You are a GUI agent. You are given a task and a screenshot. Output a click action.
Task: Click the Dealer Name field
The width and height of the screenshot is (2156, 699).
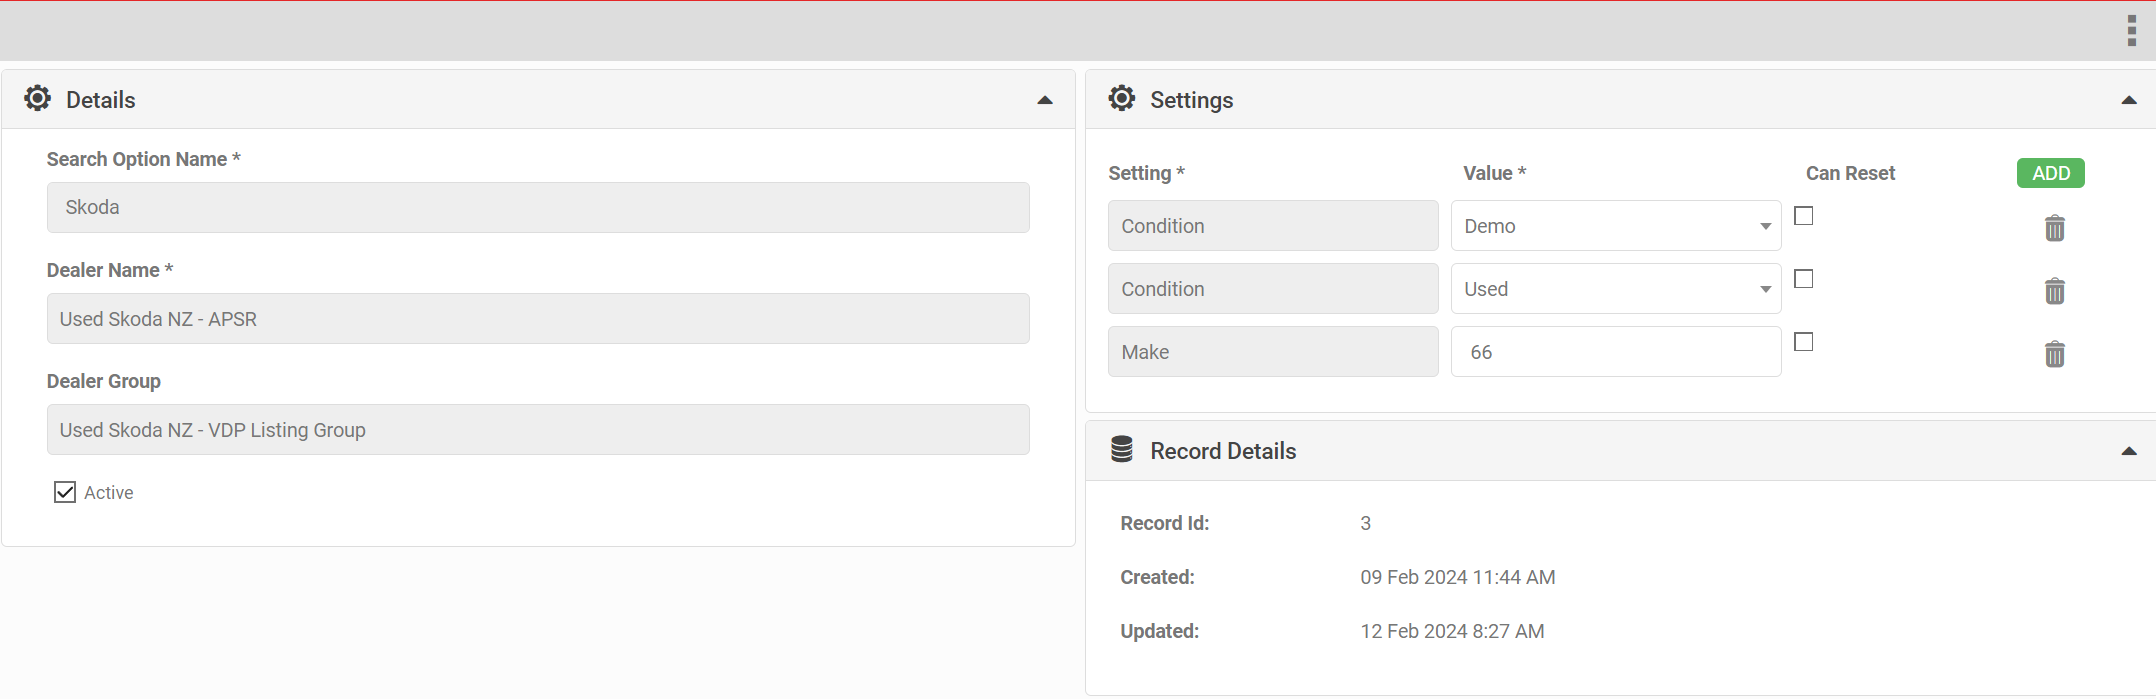click(538, 318)
